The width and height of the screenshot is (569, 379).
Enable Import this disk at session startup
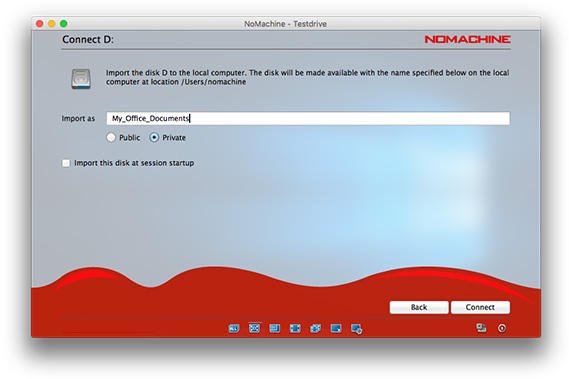[66, 163]
